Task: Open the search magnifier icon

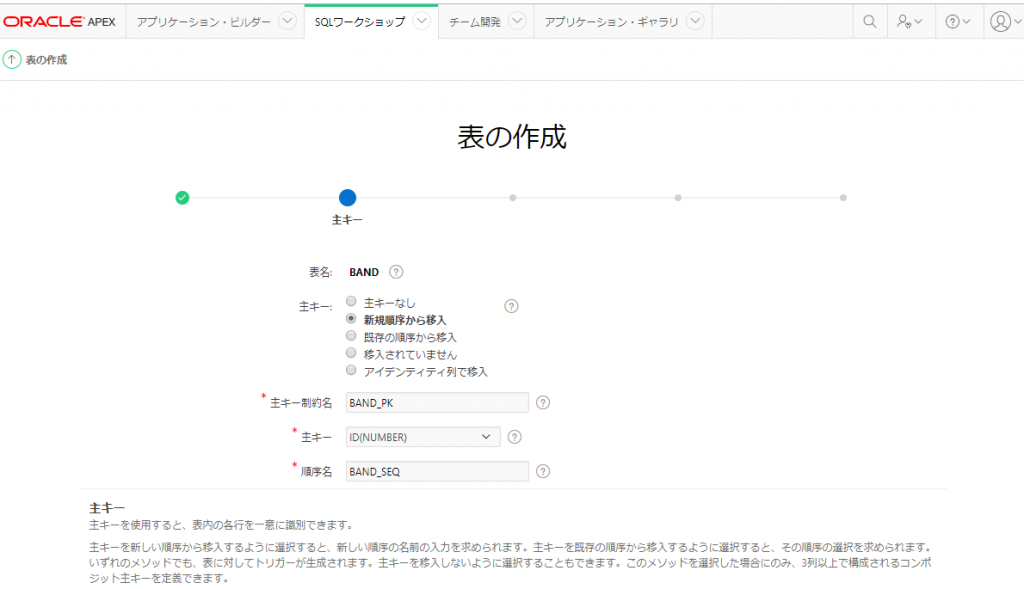Action: coord(869,22)
